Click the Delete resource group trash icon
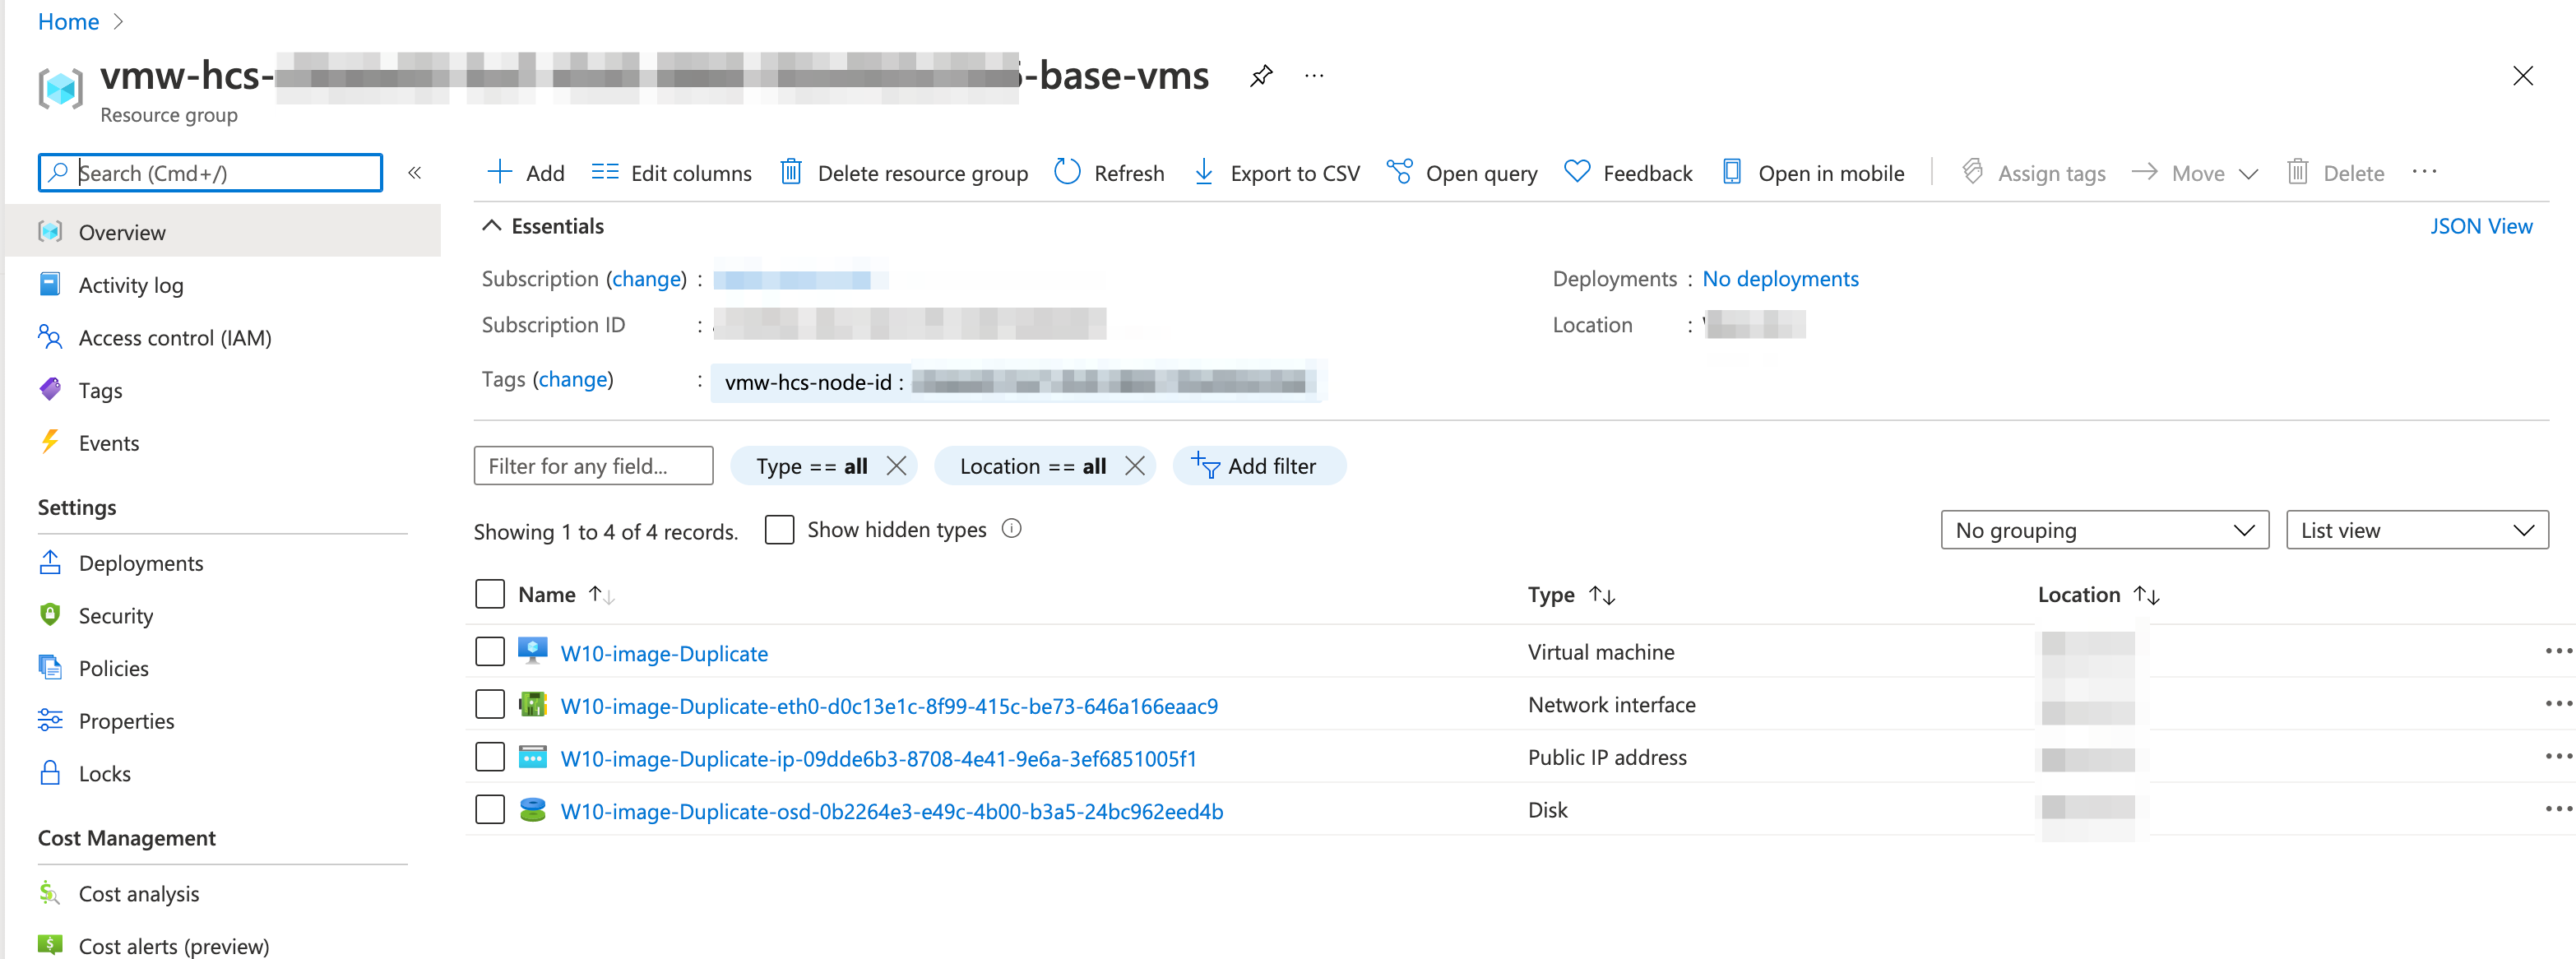2576x959 pixels. (791, 173)
